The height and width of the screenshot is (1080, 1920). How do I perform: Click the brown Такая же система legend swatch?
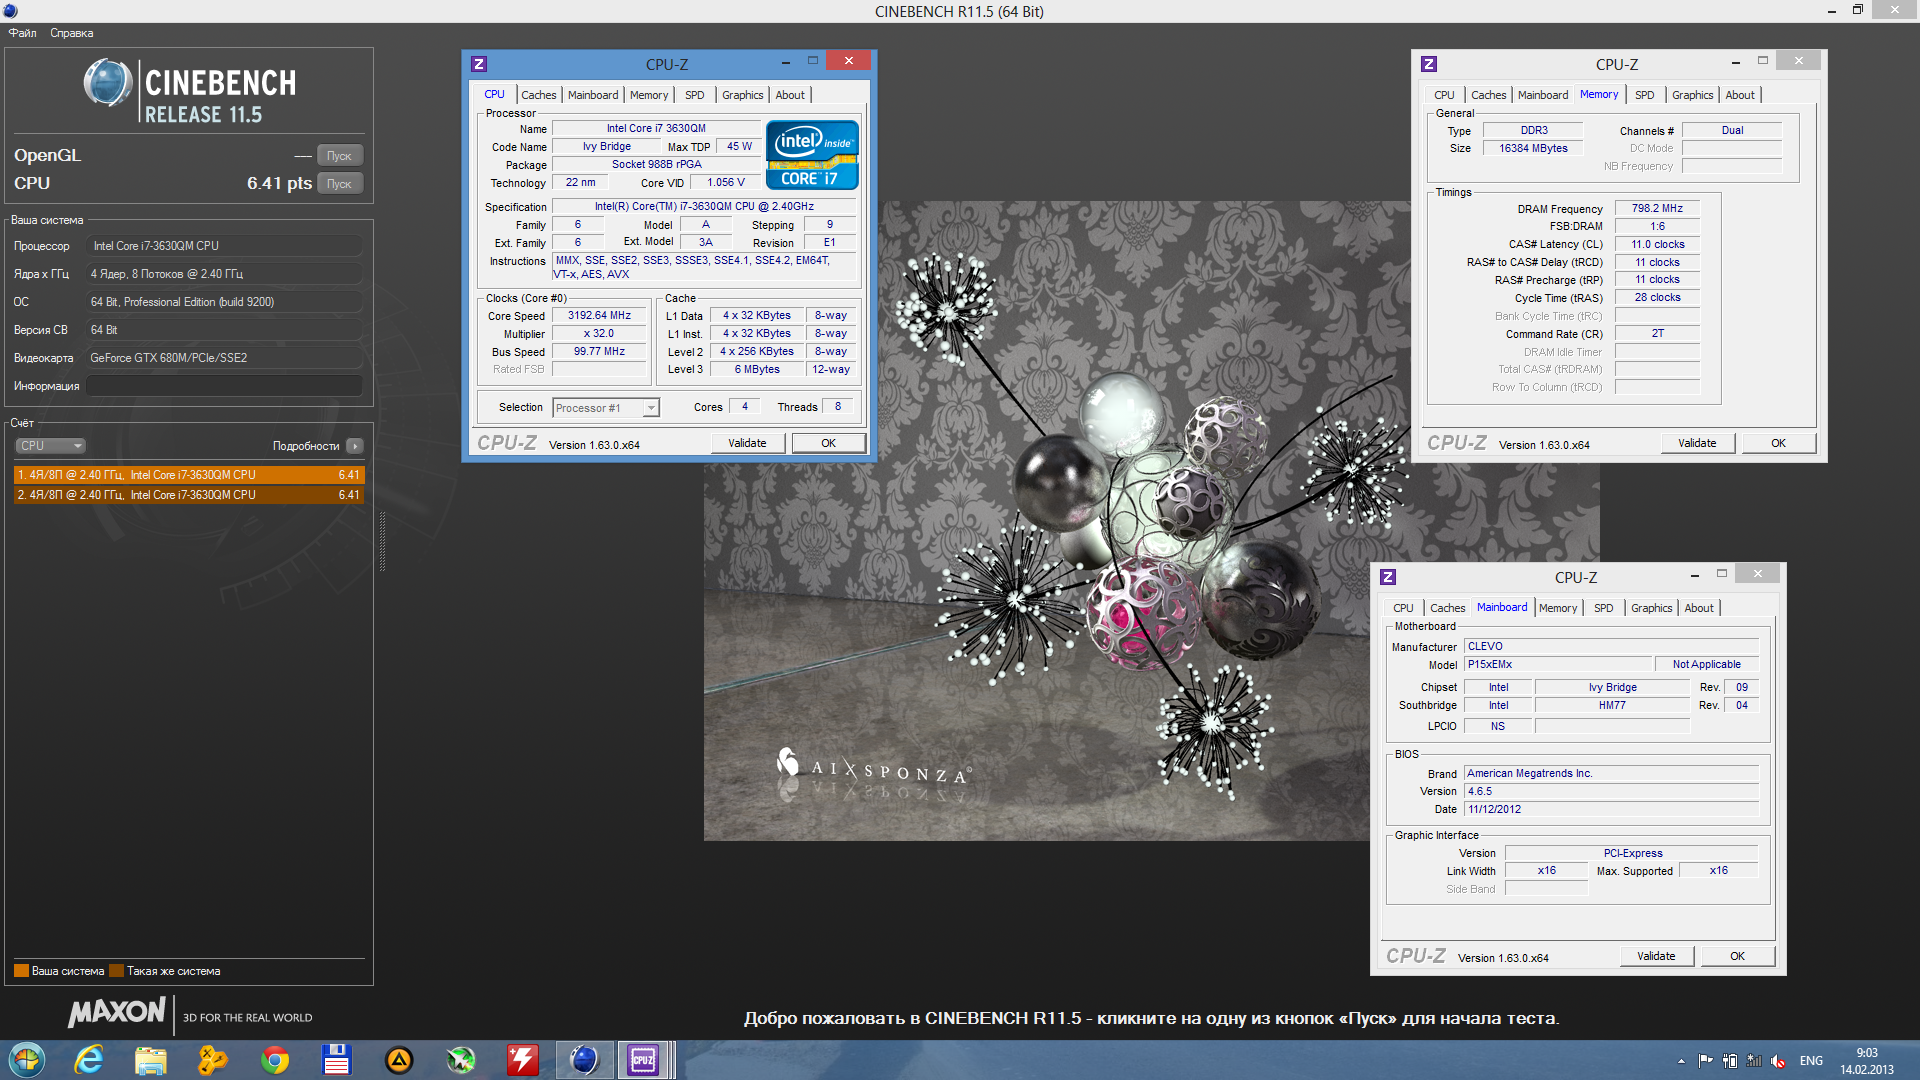coord(116,971)
